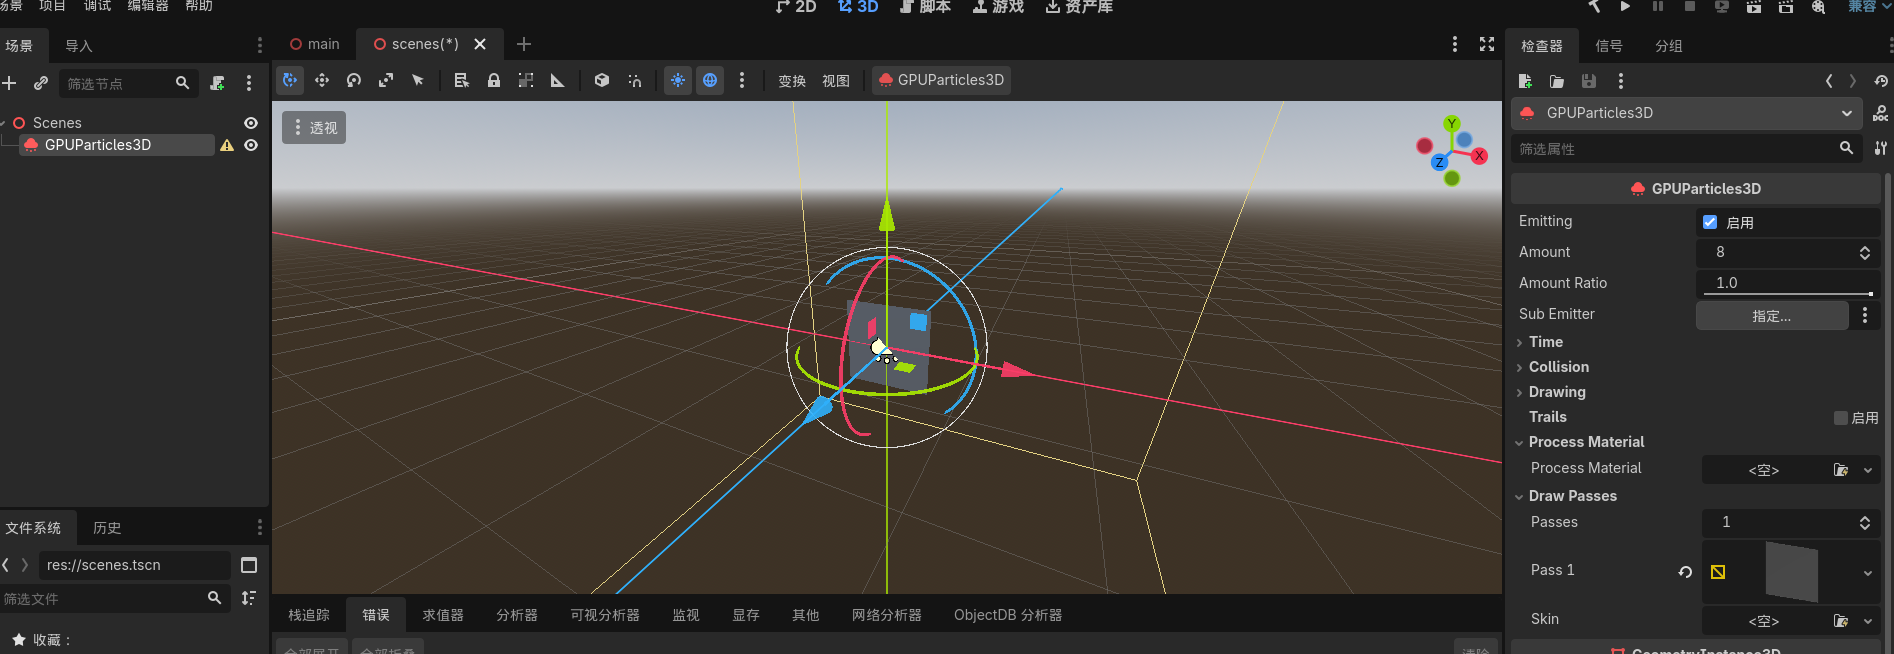Image resolution: width=1894 pixels, height=654 pixels.
Task: Click the Amount Ratio slider
Action: click(x=1789, y=293)
